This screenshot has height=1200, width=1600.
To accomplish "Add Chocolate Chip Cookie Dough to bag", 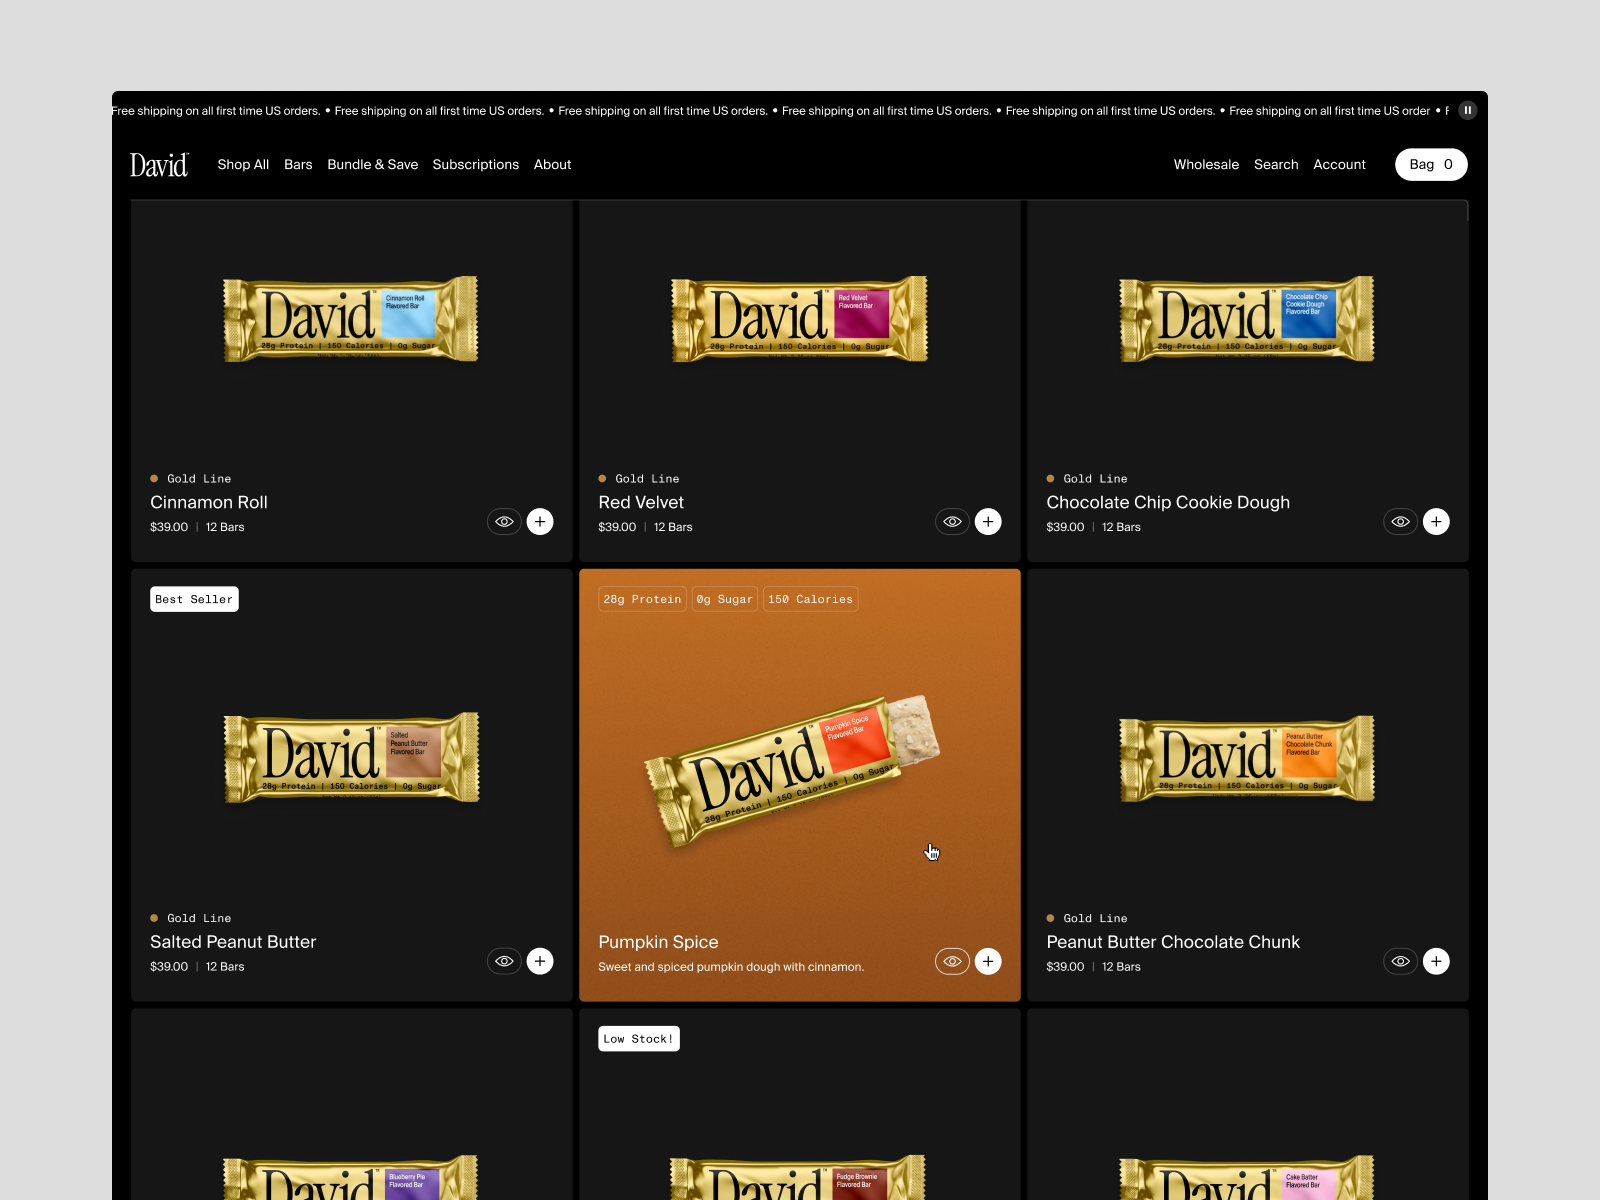I will 1436,521.
